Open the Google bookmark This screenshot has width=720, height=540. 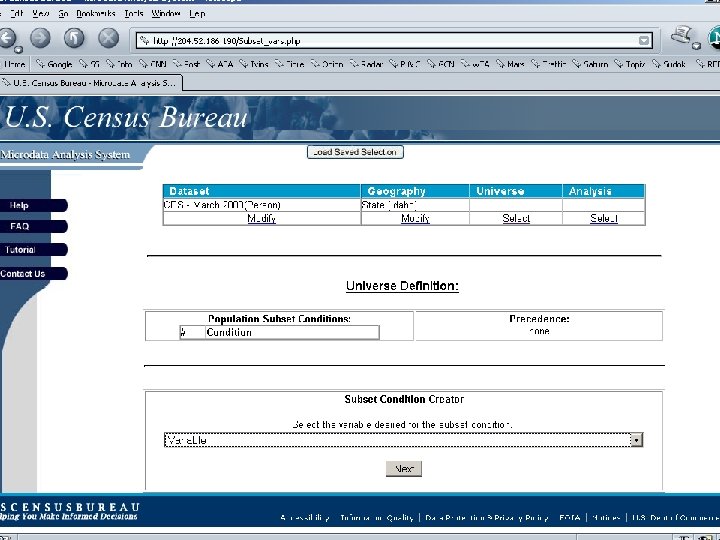coord(54,64)
